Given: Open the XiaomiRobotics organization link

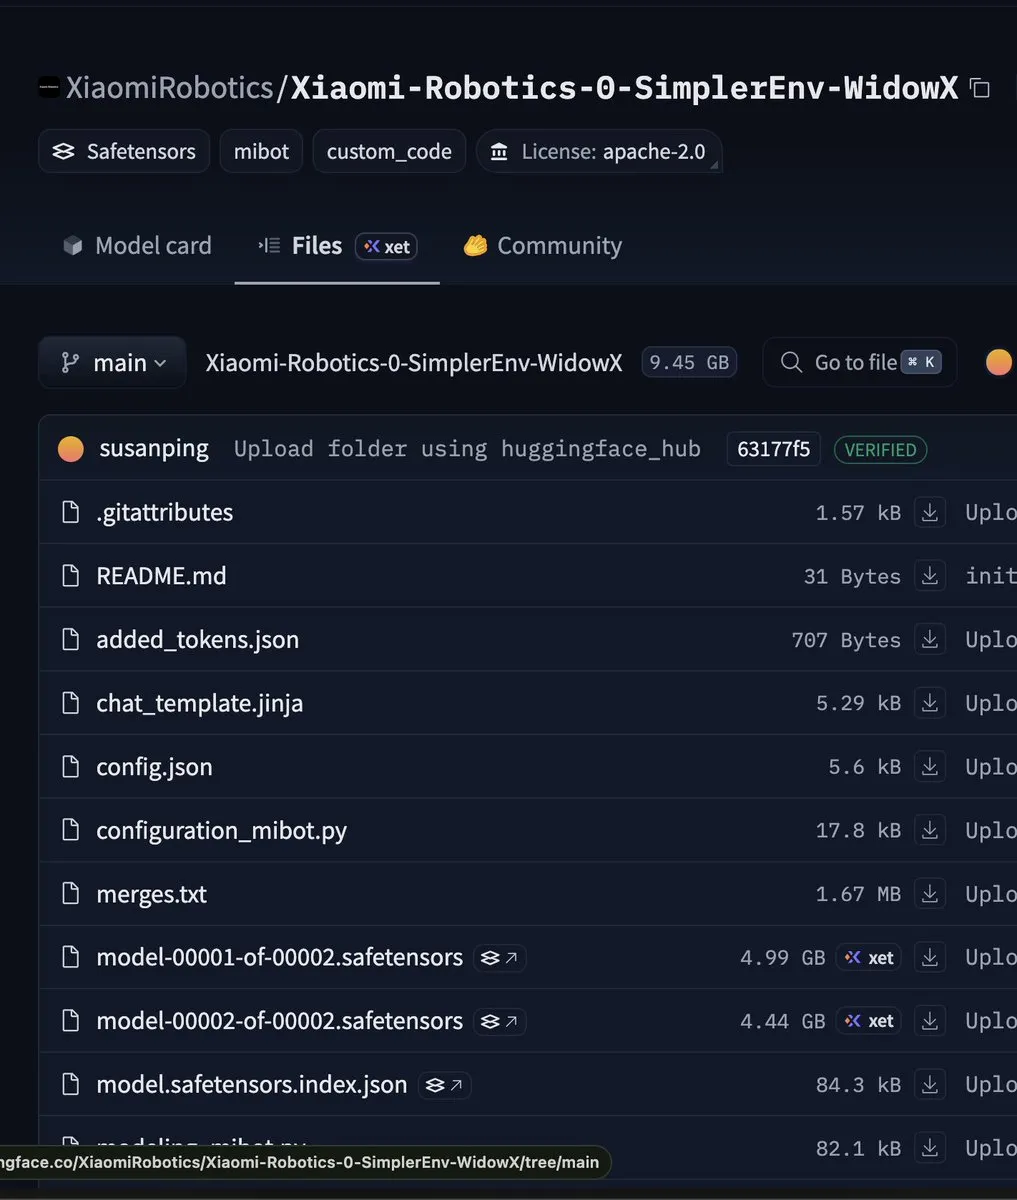Looking at the screenshot, I should (170, 88).
